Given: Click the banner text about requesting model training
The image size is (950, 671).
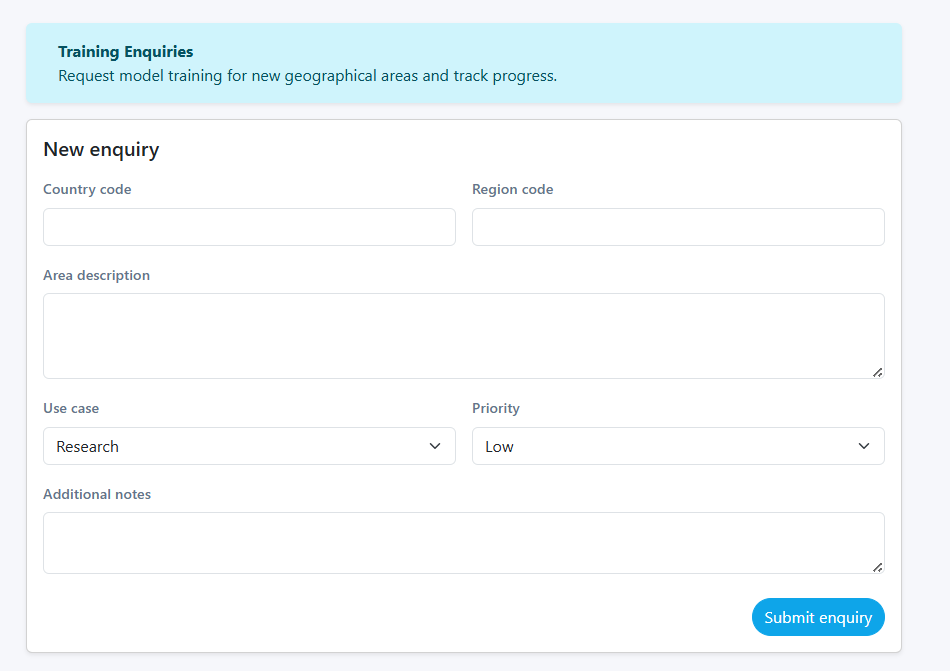Looking at the screenshot, I should [x=307, y=76].
